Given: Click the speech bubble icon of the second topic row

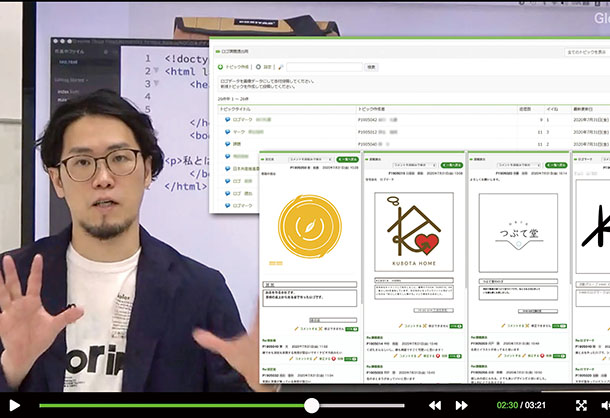Looking at the screenshot, I should (228, 132).
